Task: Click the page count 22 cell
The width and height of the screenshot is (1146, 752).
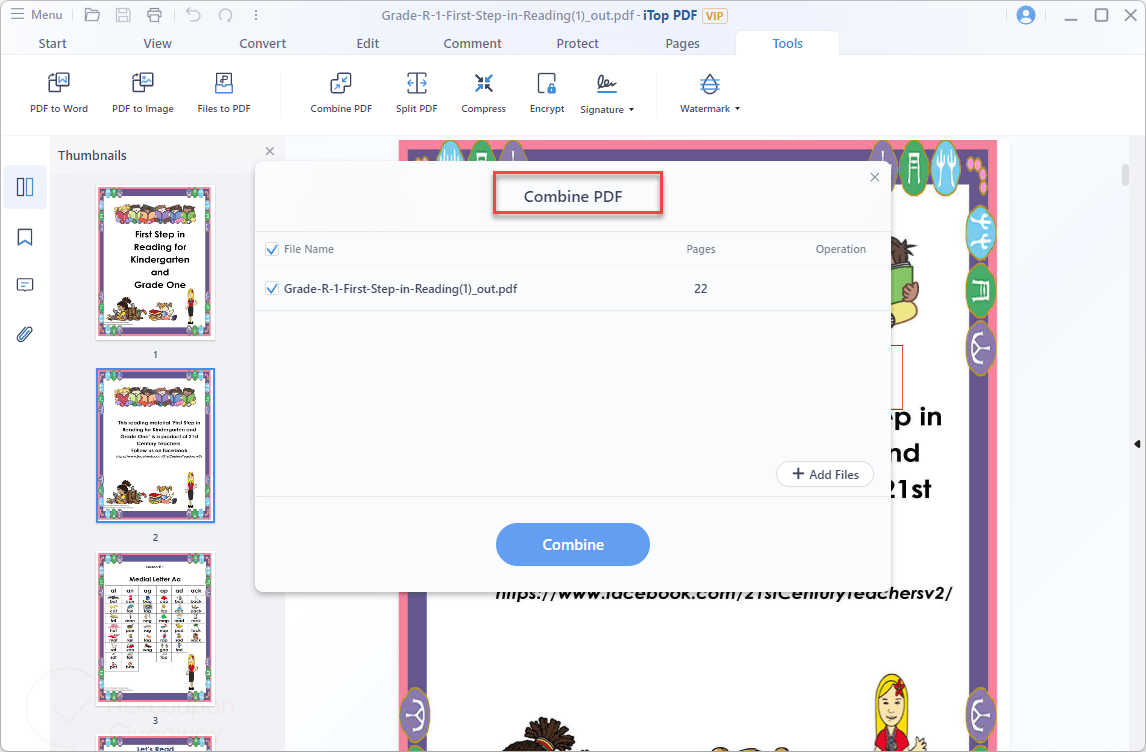Action: point(700,289)
